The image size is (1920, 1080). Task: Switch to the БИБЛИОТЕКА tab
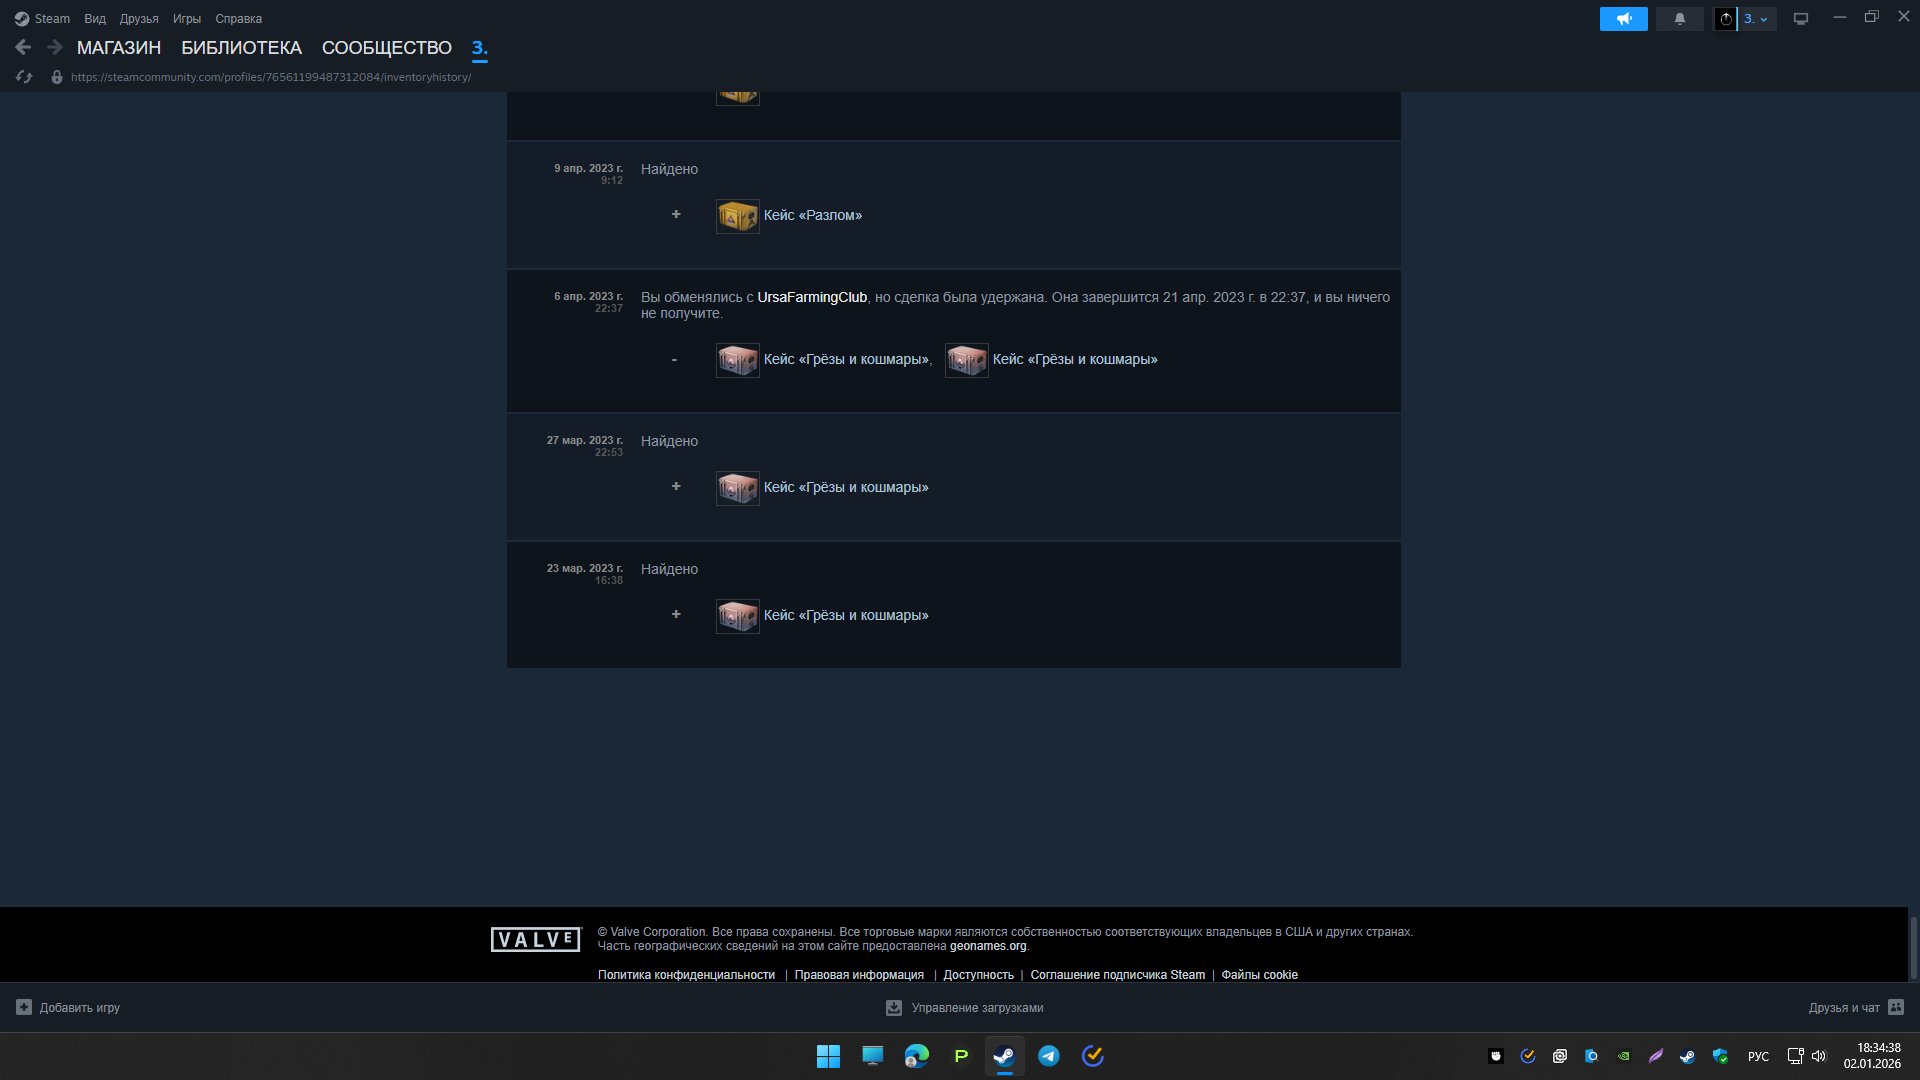coord(241,48)
